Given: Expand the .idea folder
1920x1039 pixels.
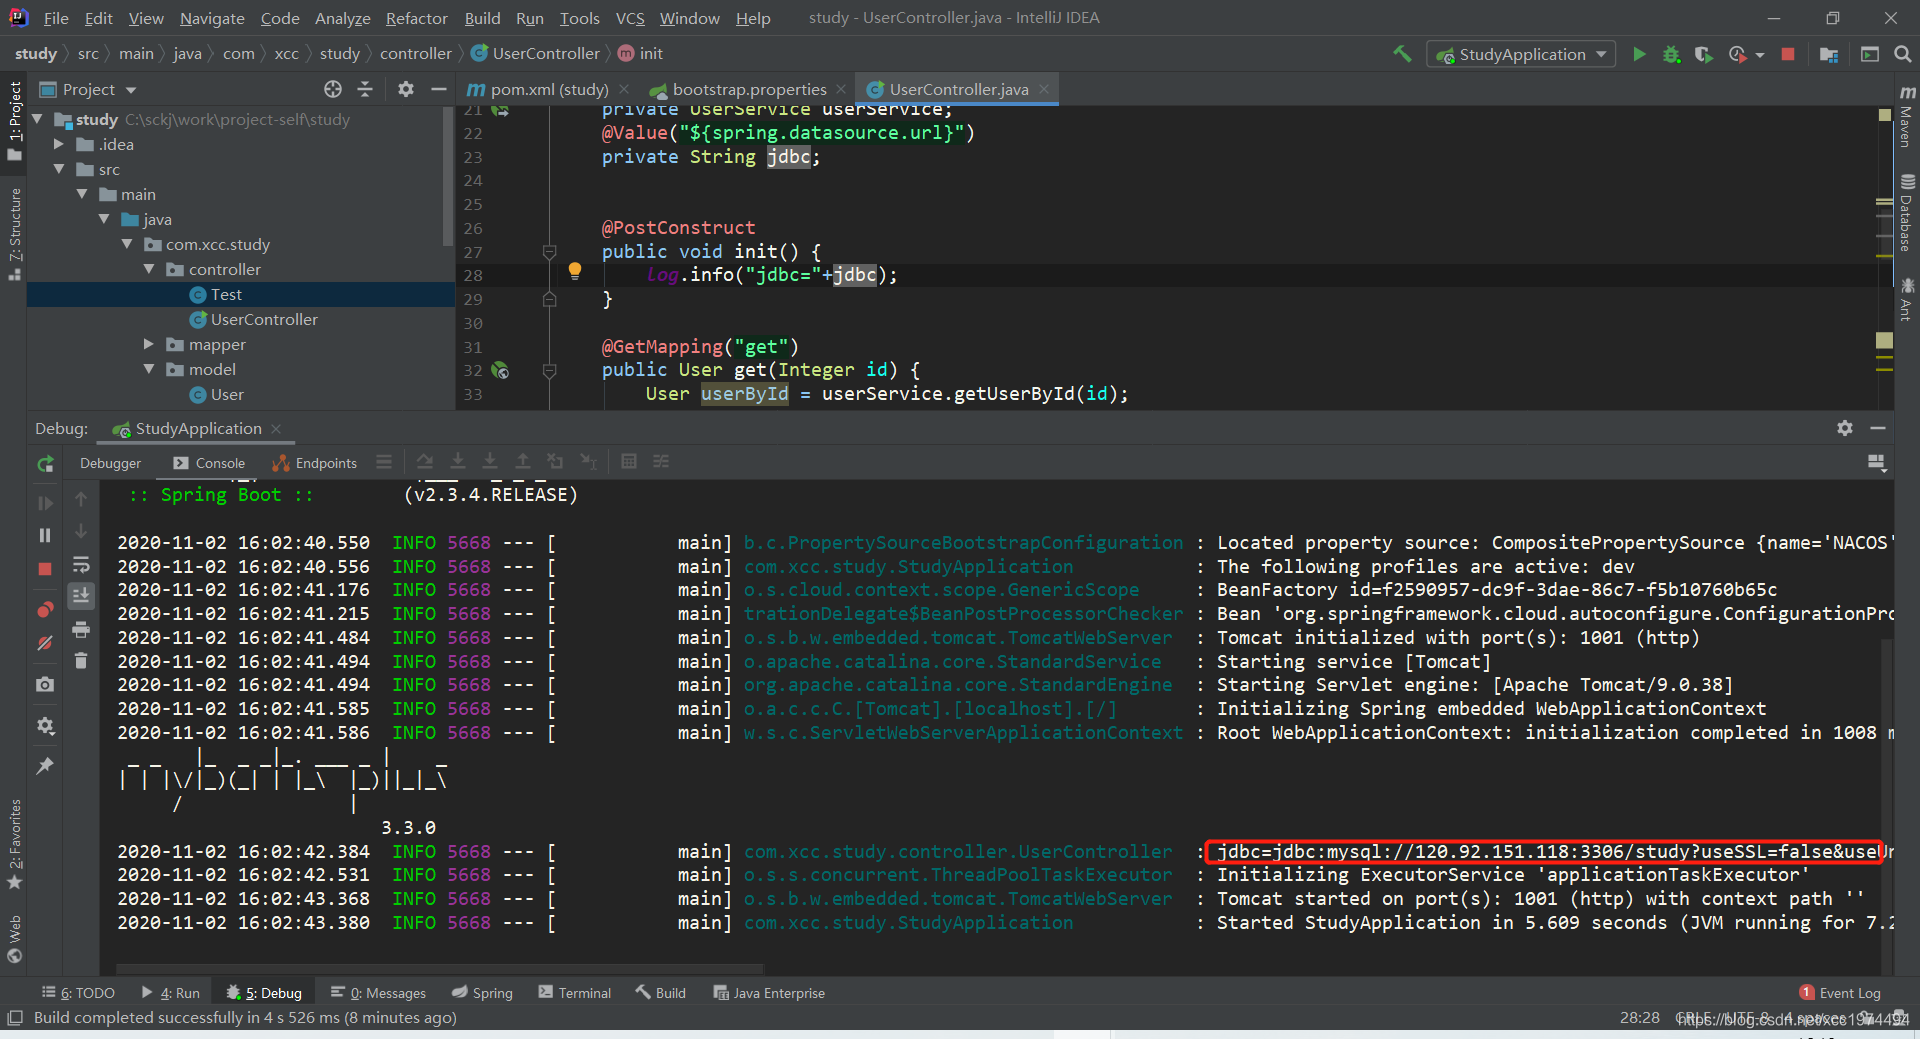Looking at the screenshot, I should tap(60, 144).
